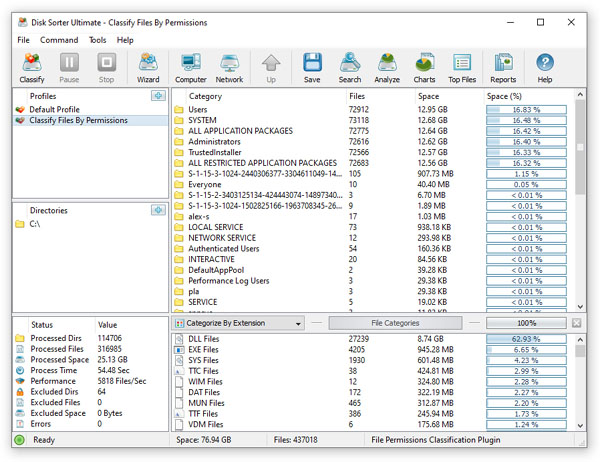Click the Users 16.83 % space bar
The image size is (600, 462).
coord(526,109)
